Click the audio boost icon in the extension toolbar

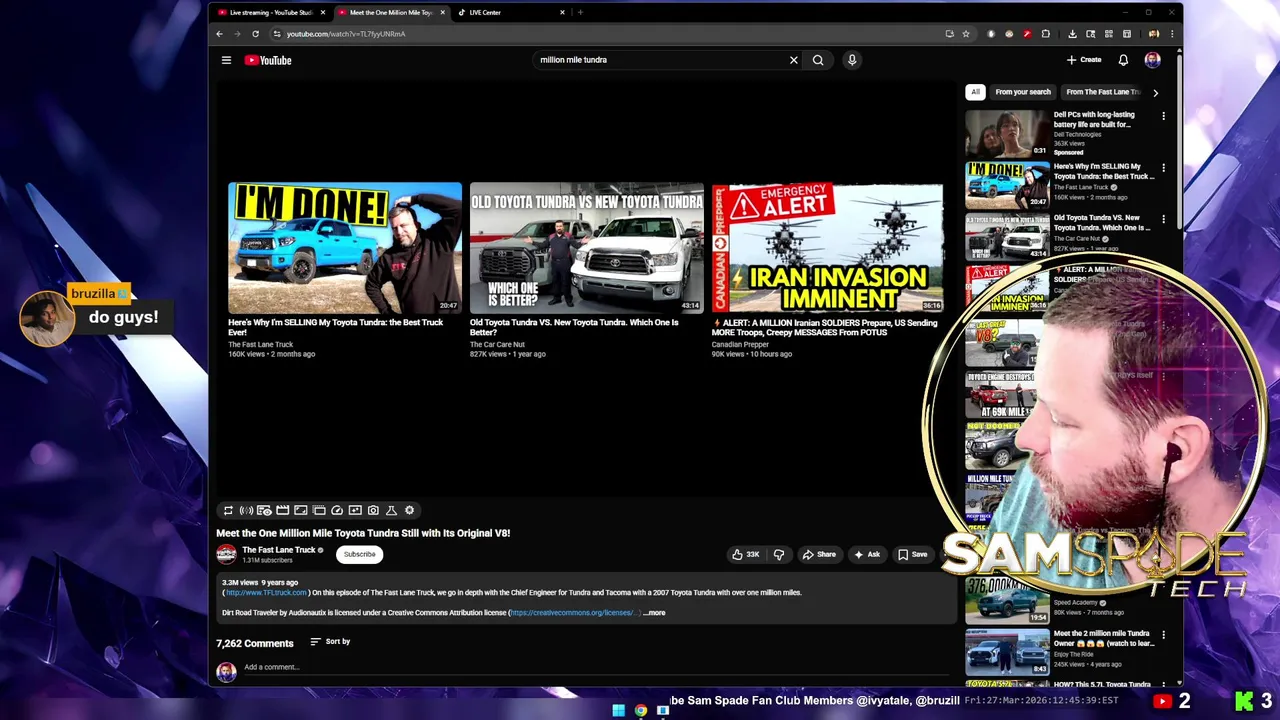click(x=246, y=510)
